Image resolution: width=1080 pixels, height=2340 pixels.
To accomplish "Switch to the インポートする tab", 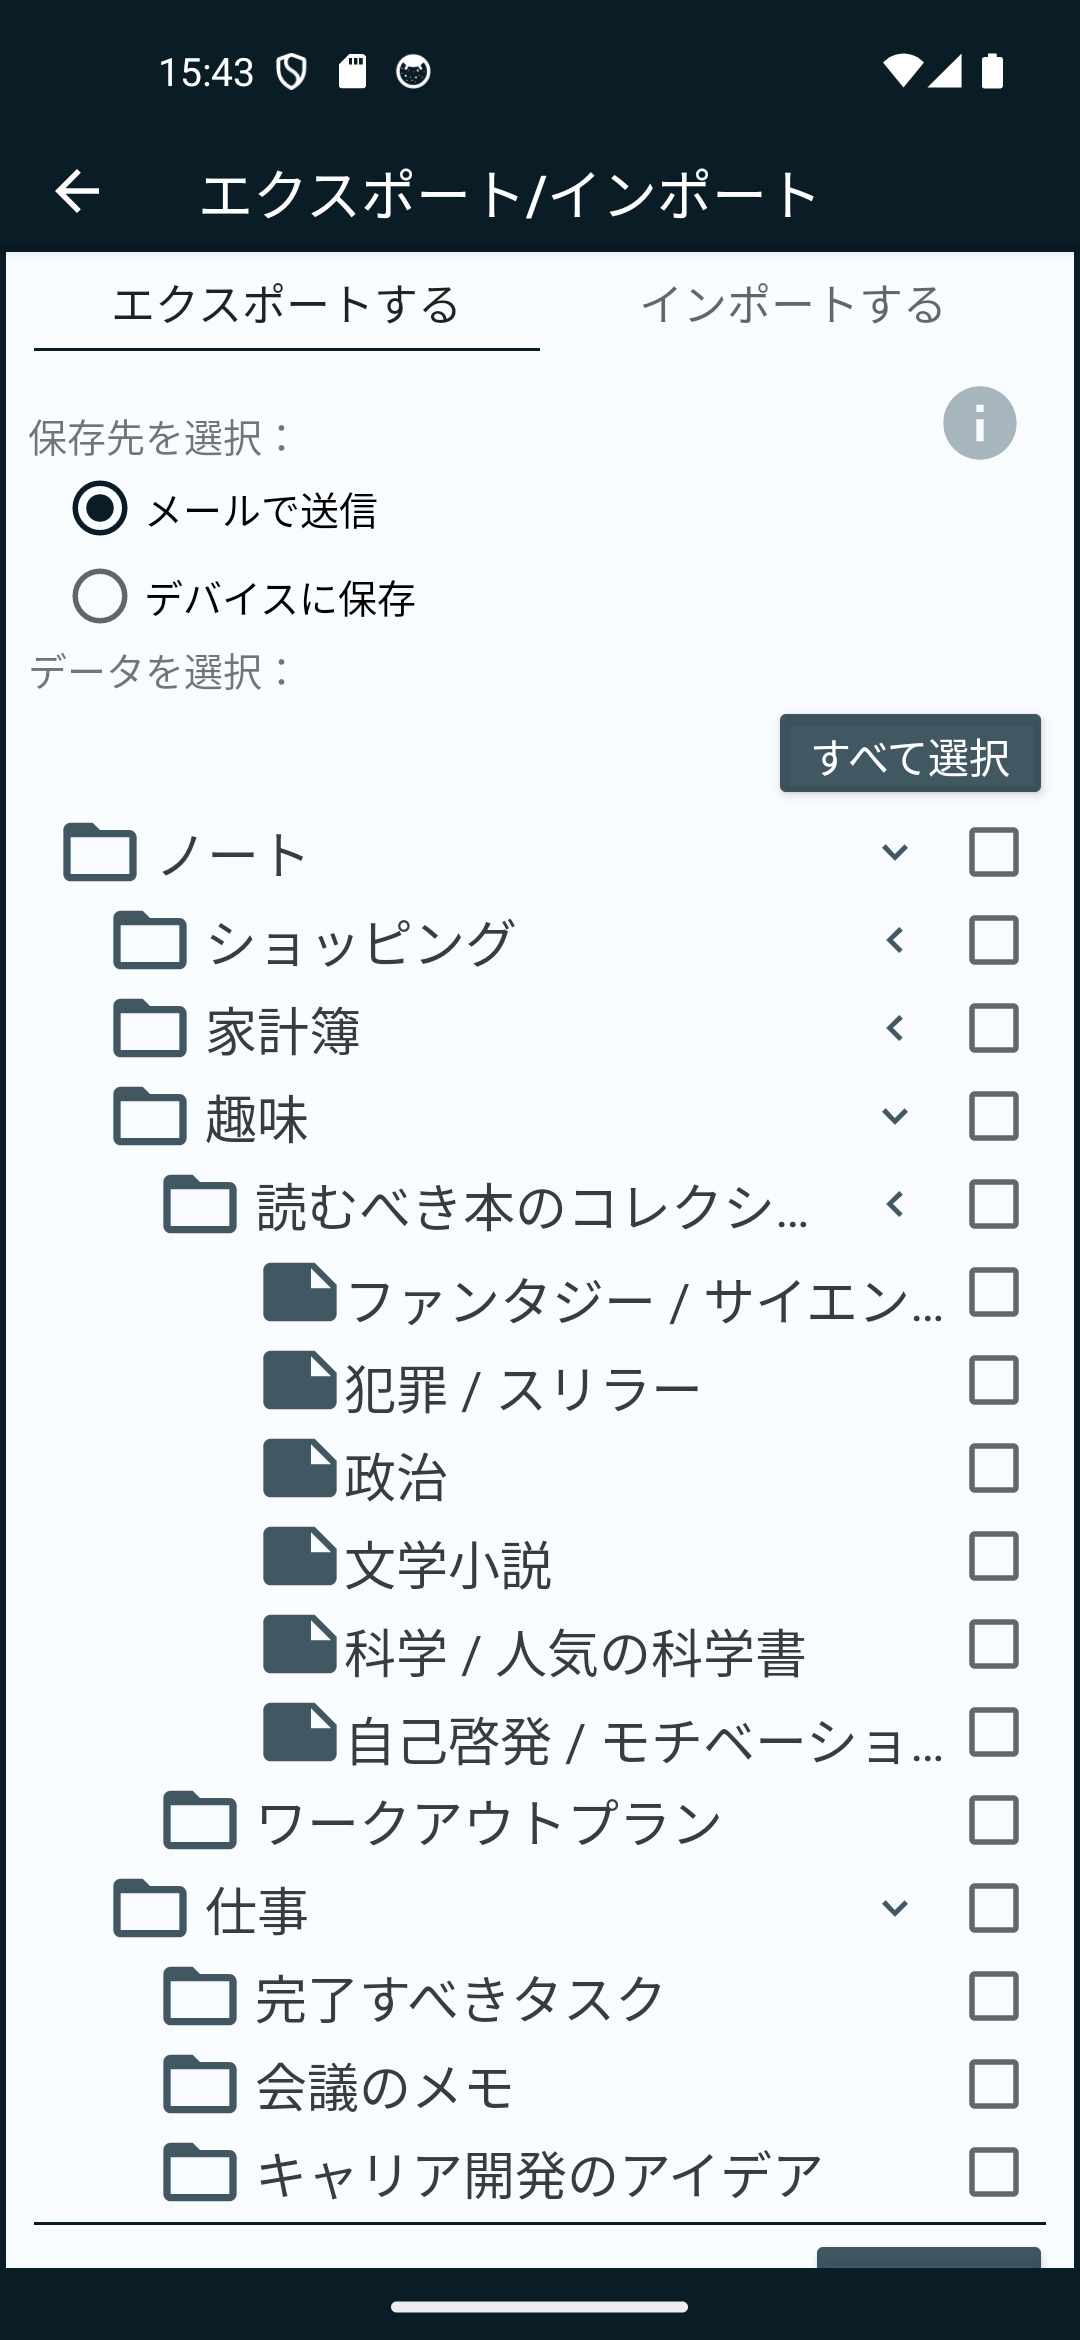I will 793,304.
